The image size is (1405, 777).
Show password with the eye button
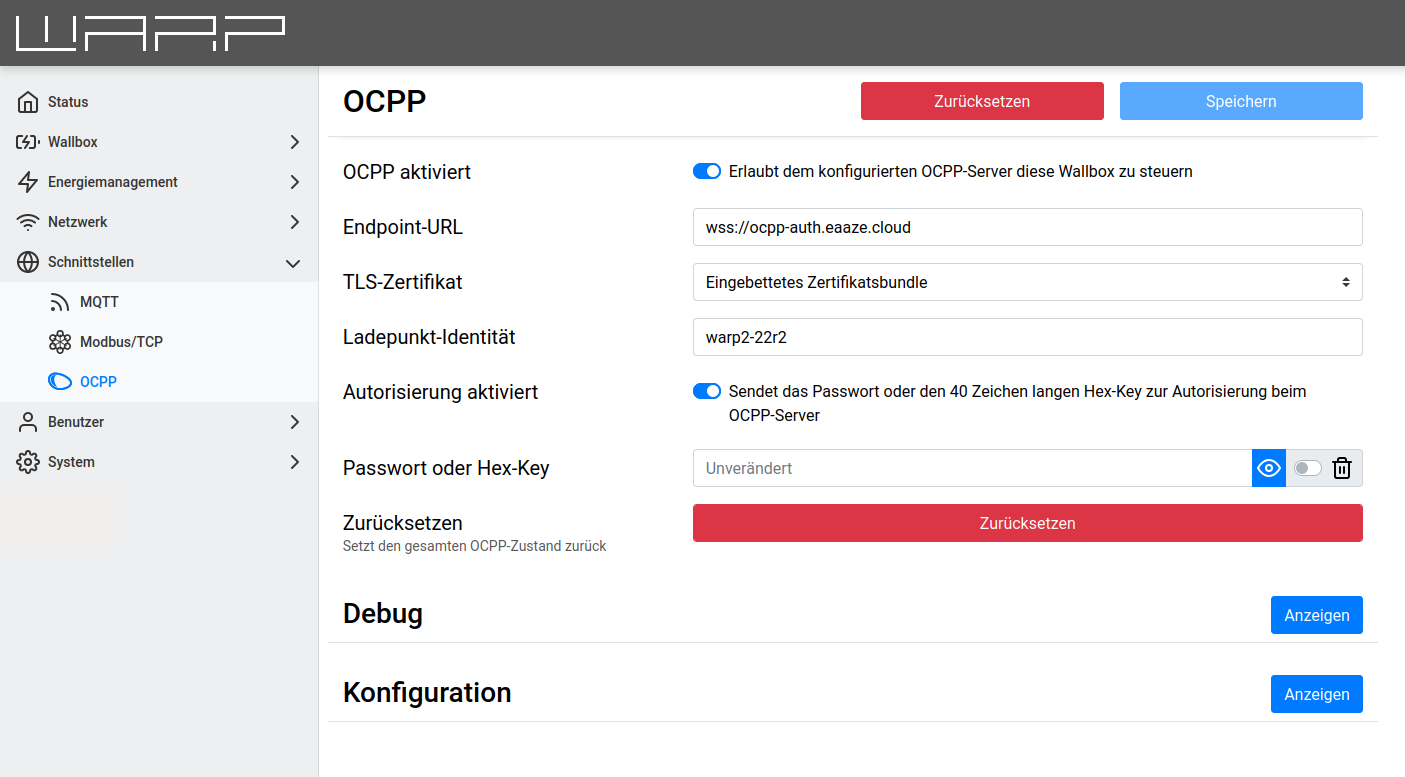(1269, 468)
